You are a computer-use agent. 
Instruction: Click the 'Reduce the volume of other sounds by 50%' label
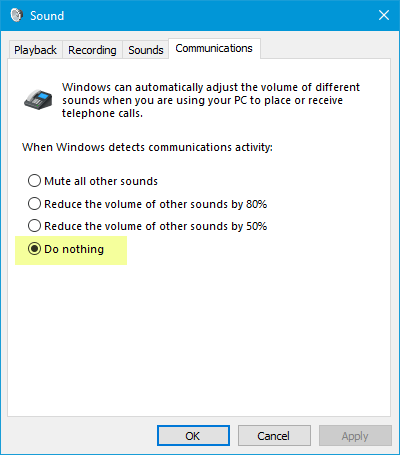tap(156, 226)
